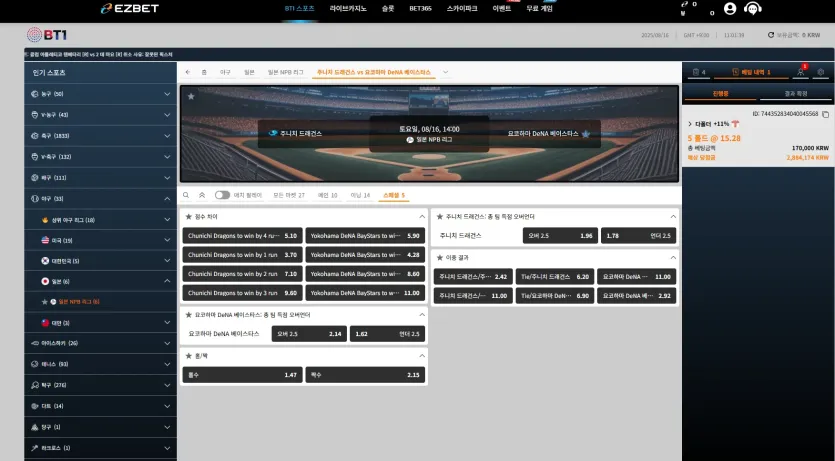Expand the 농구 (50) sidebar category

(x=100, y=94)
